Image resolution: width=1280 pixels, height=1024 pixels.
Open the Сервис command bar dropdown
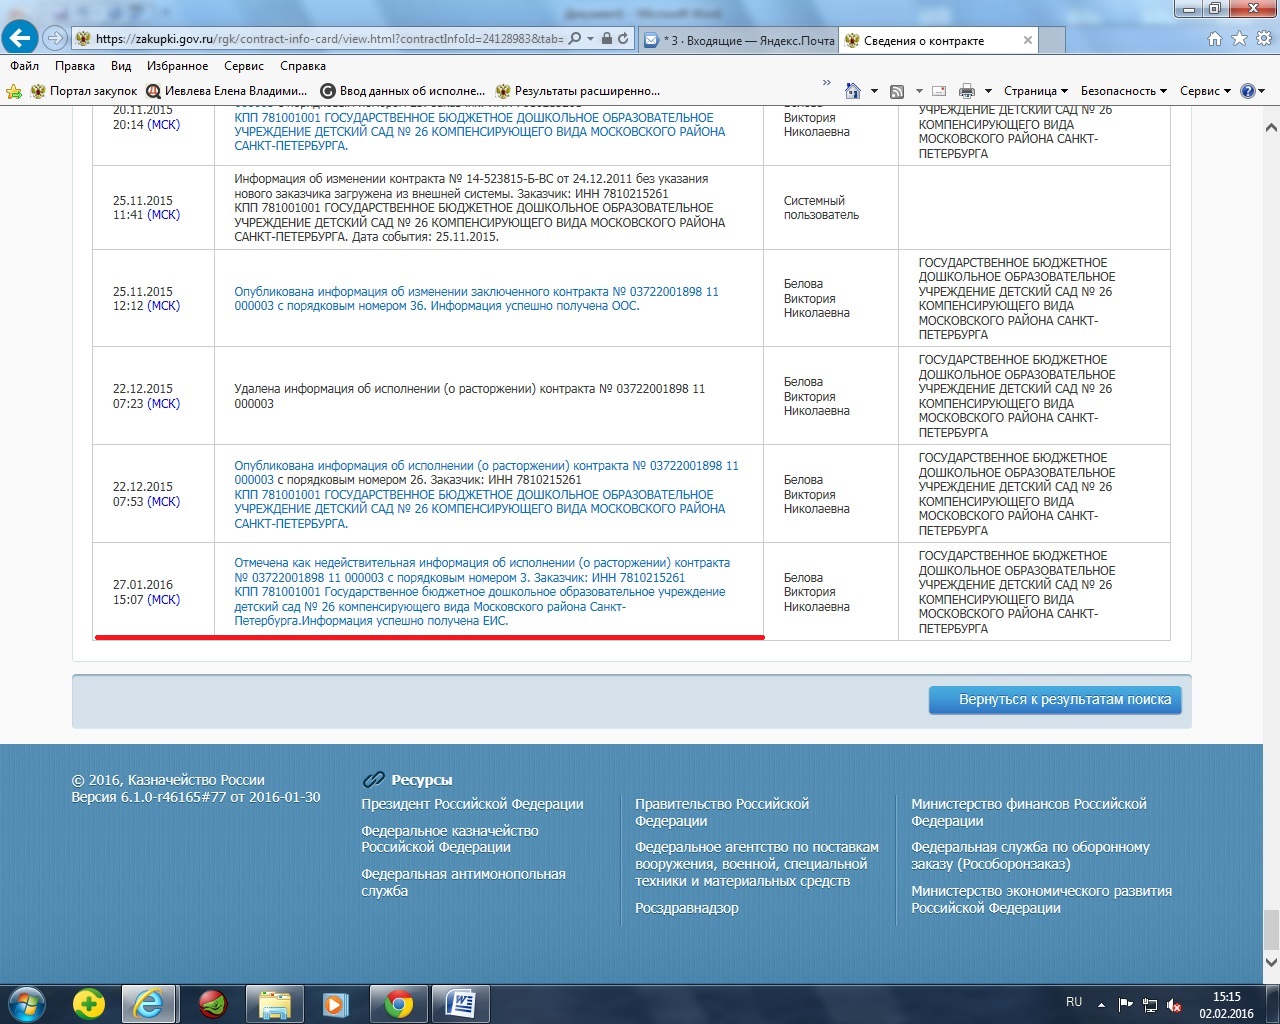point(1204,91)
